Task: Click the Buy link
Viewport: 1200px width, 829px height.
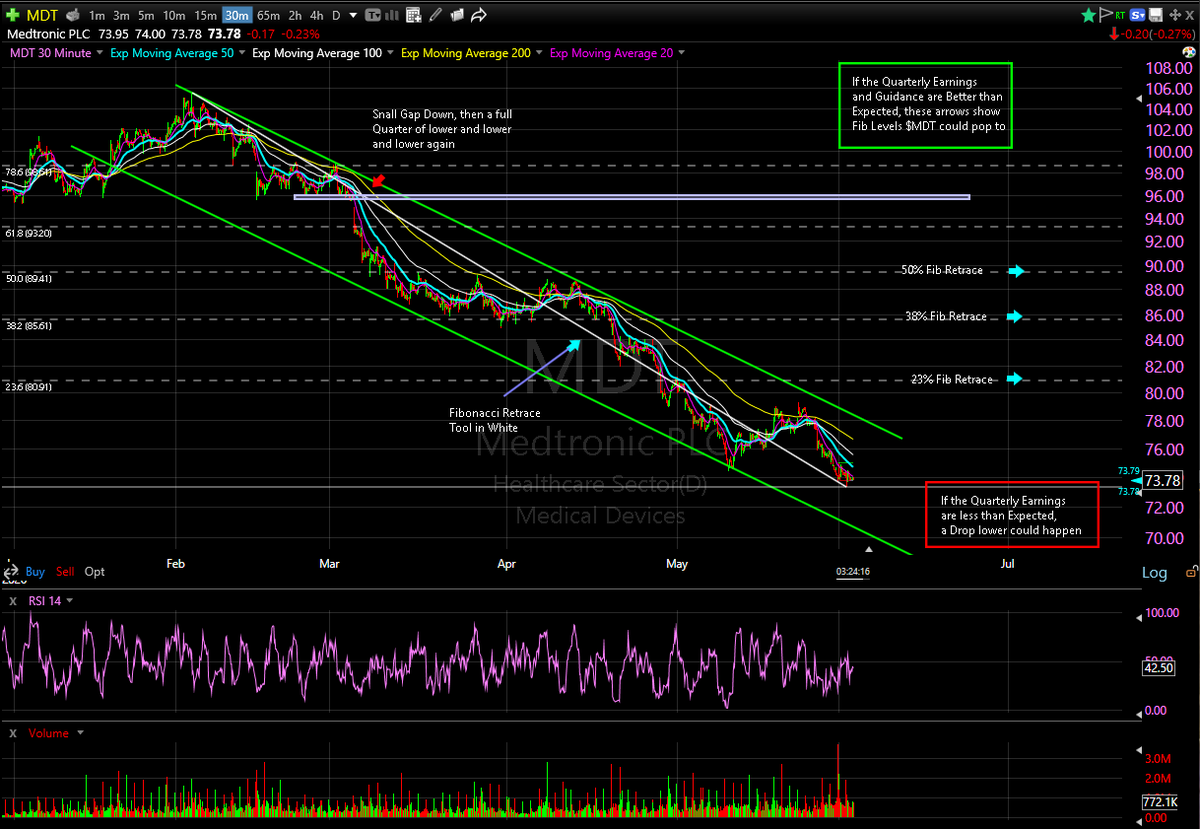Action: (35, 572)
